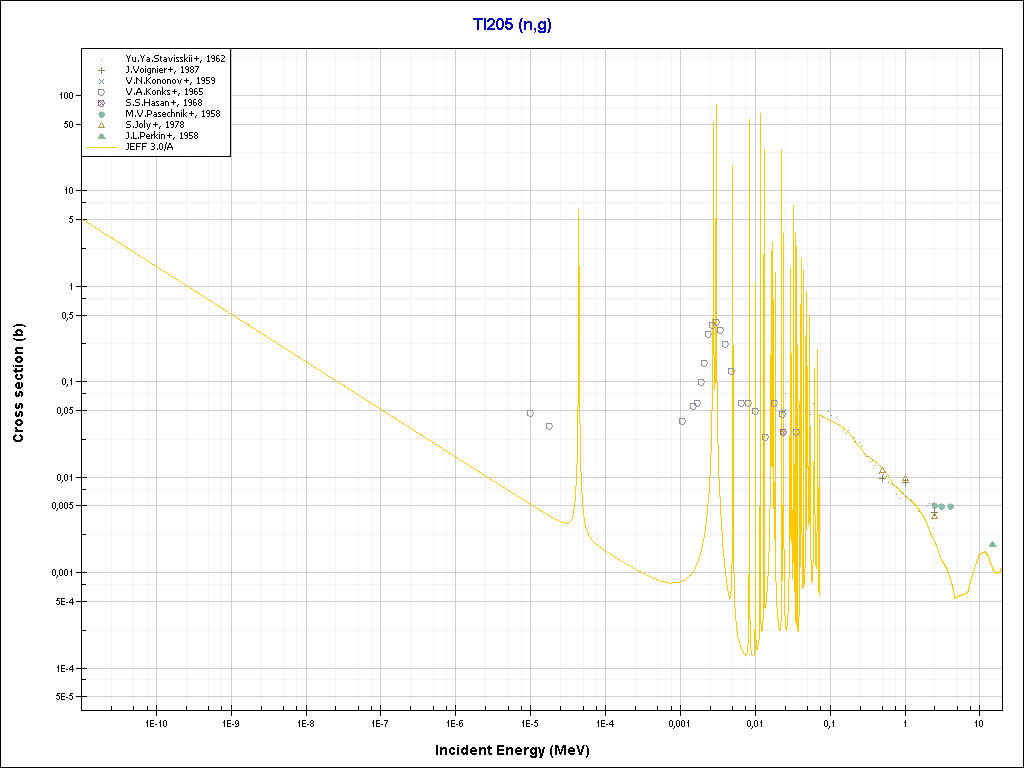Click the plus marker for J.Voignier in legend

click(x=102, y=70)
